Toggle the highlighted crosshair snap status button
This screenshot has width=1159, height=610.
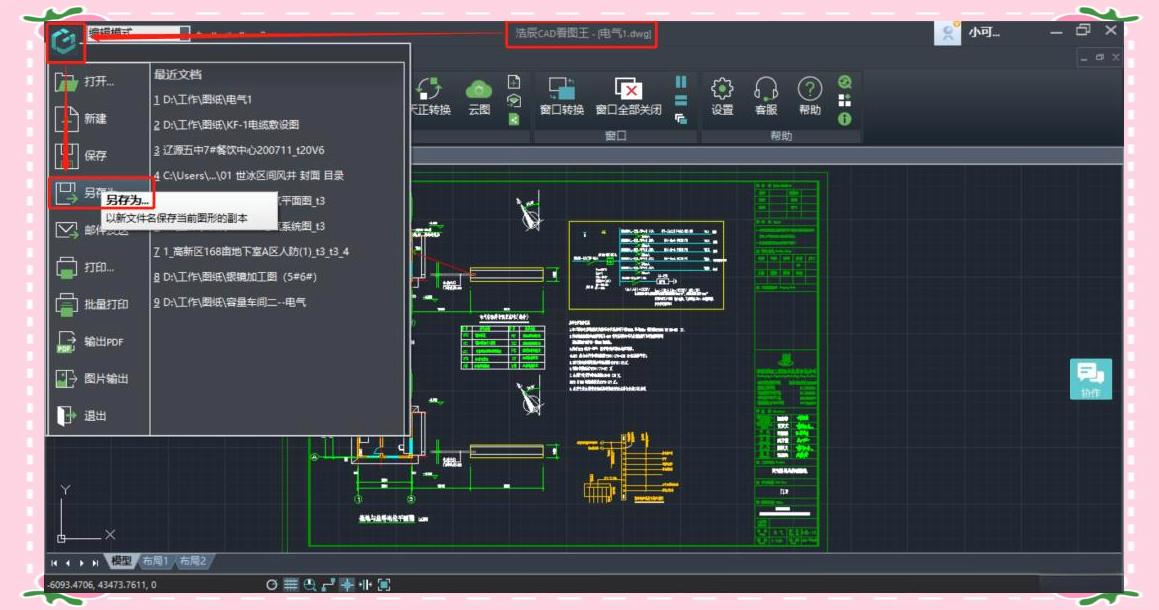pos(346,585)
